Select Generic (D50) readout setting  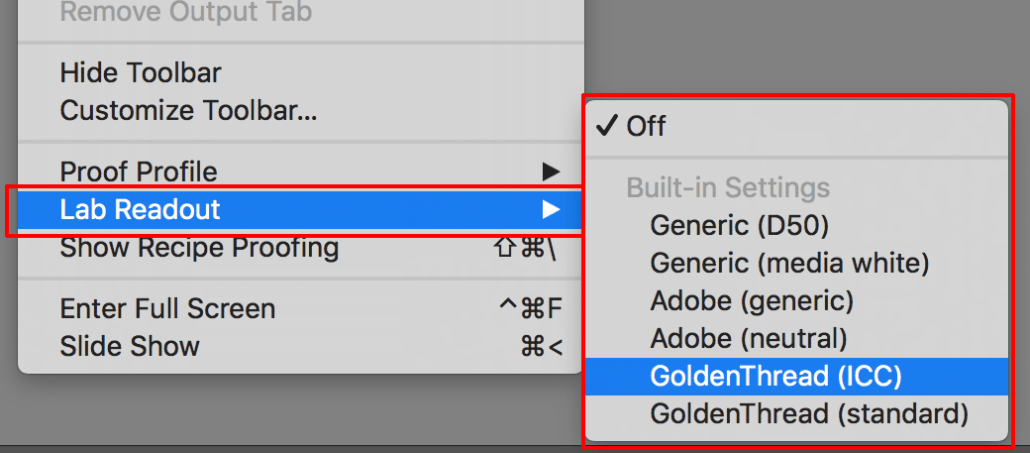[739, 225]
